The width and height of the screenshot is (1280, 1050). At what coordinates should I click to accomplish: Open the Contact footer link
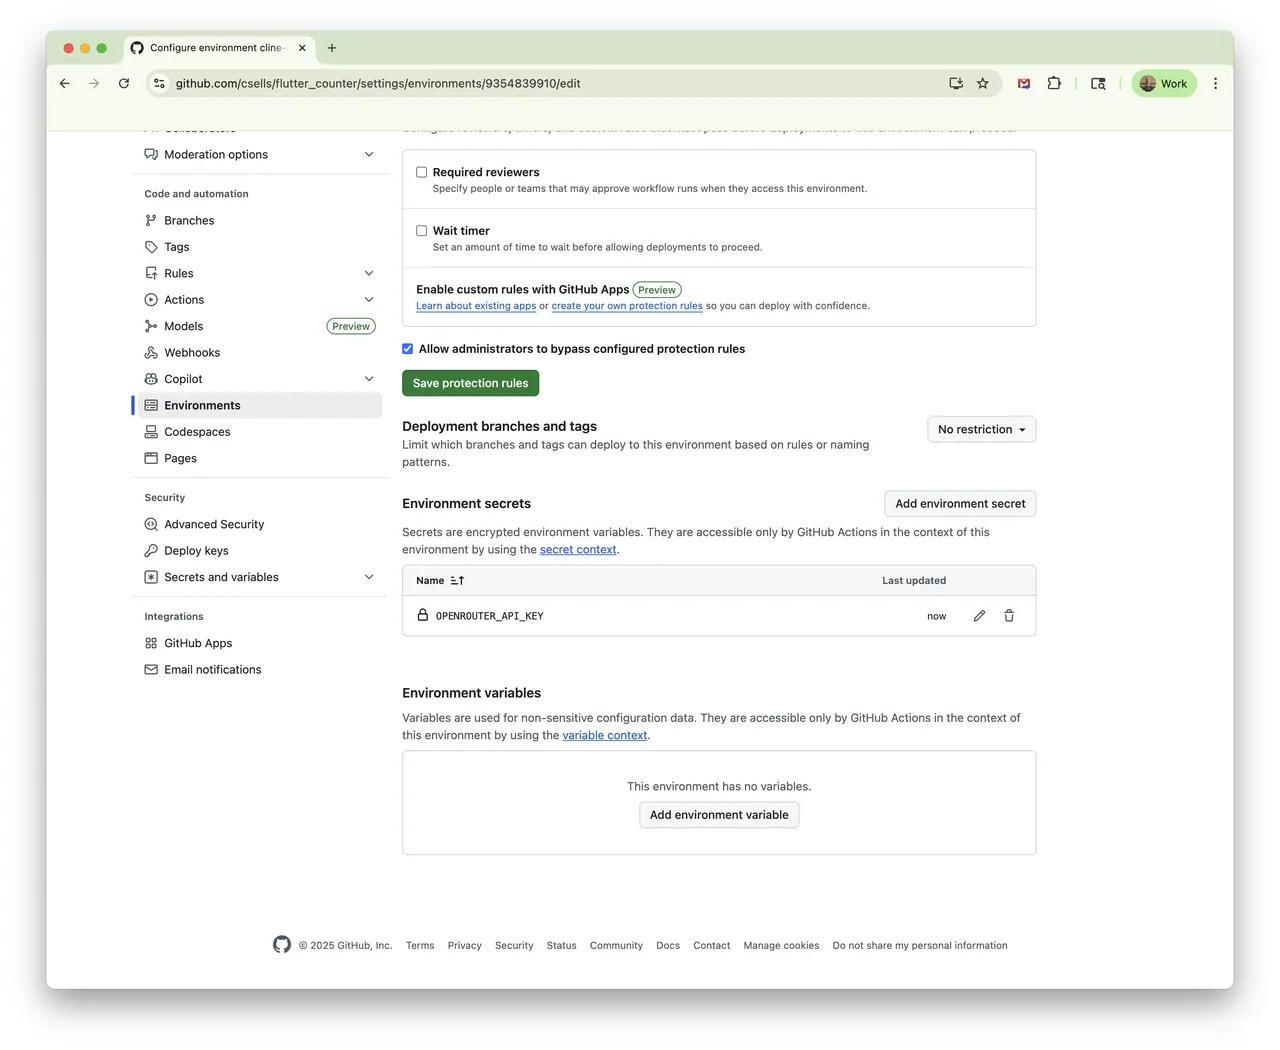(x=712, y=946)
